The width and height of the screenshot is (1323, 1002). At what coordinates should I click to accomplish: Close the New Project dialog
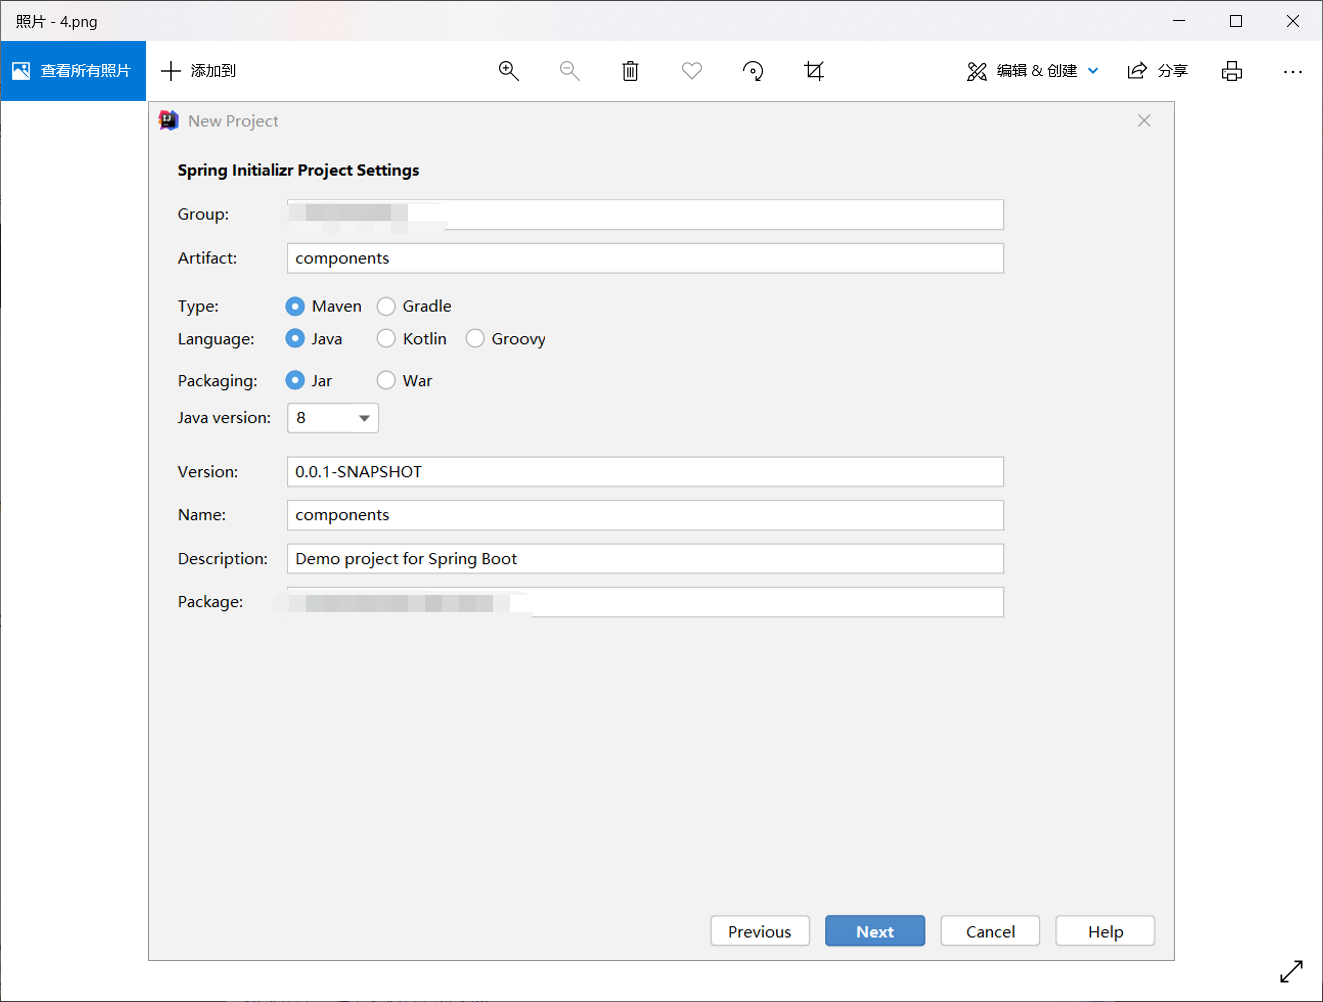tap(1144, 120)
